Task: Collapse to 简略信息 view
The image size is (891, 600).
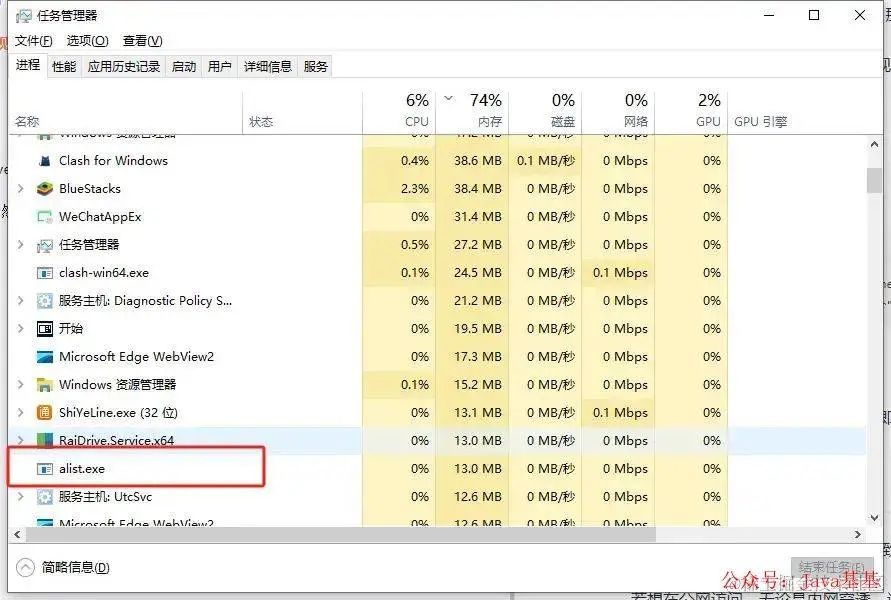Action: click(x=63, y=568)
